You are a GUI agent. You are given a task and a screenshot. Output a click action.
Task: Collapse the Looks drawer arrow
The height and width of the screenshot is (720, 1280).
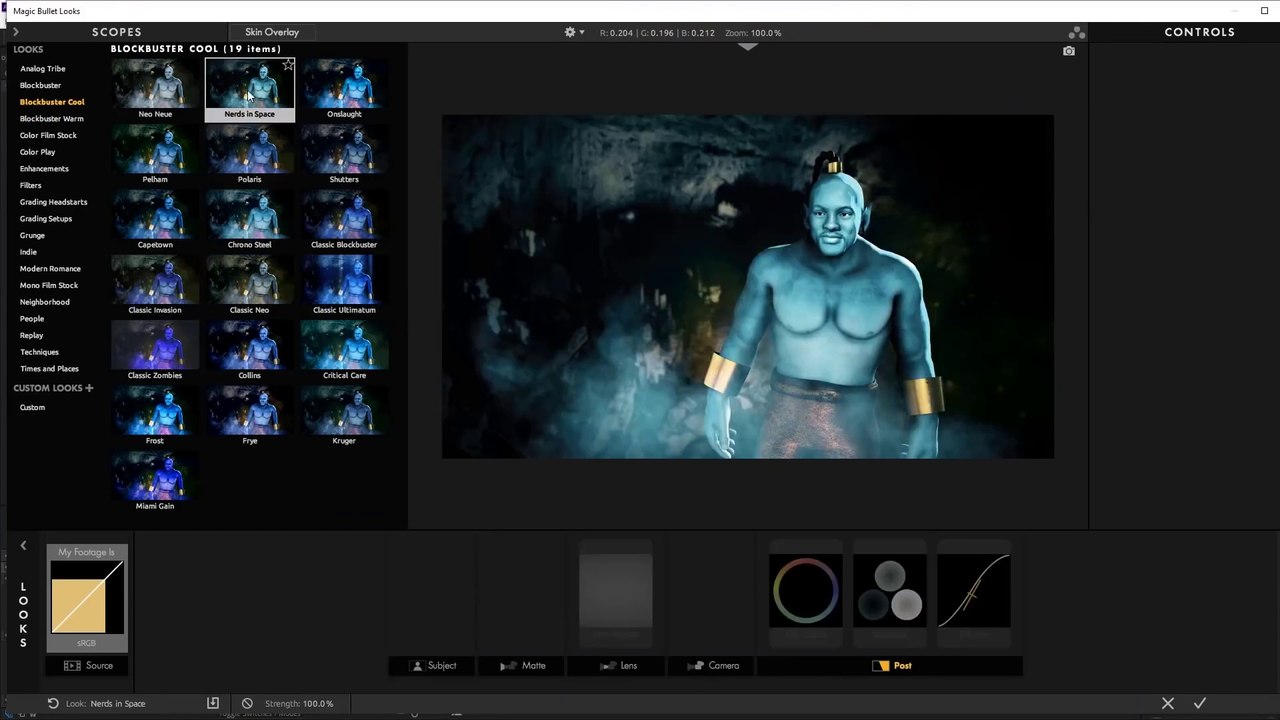point(23,546)
